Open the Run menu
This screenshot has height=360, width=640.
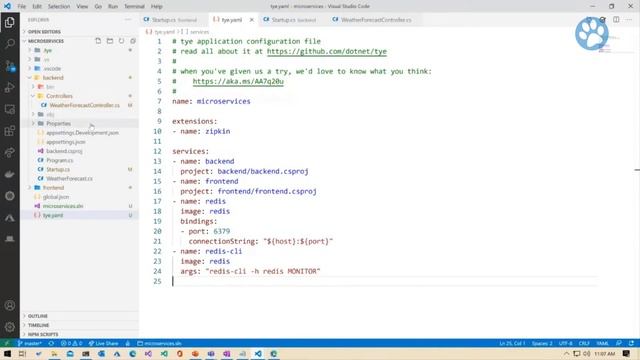click(113, 6)
